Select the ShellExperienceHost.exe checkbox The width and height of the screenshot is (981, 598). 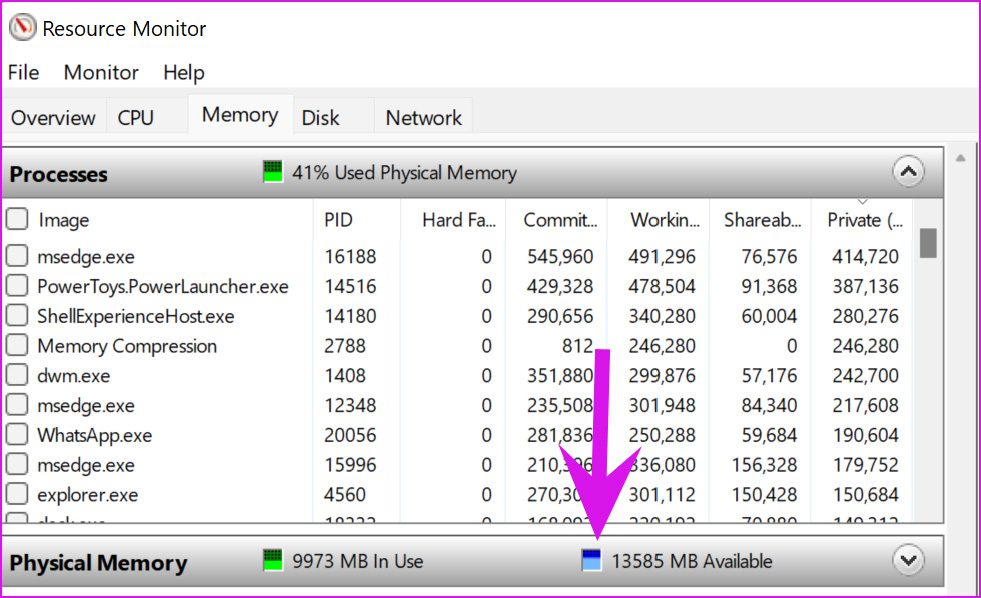coord(16,316)
